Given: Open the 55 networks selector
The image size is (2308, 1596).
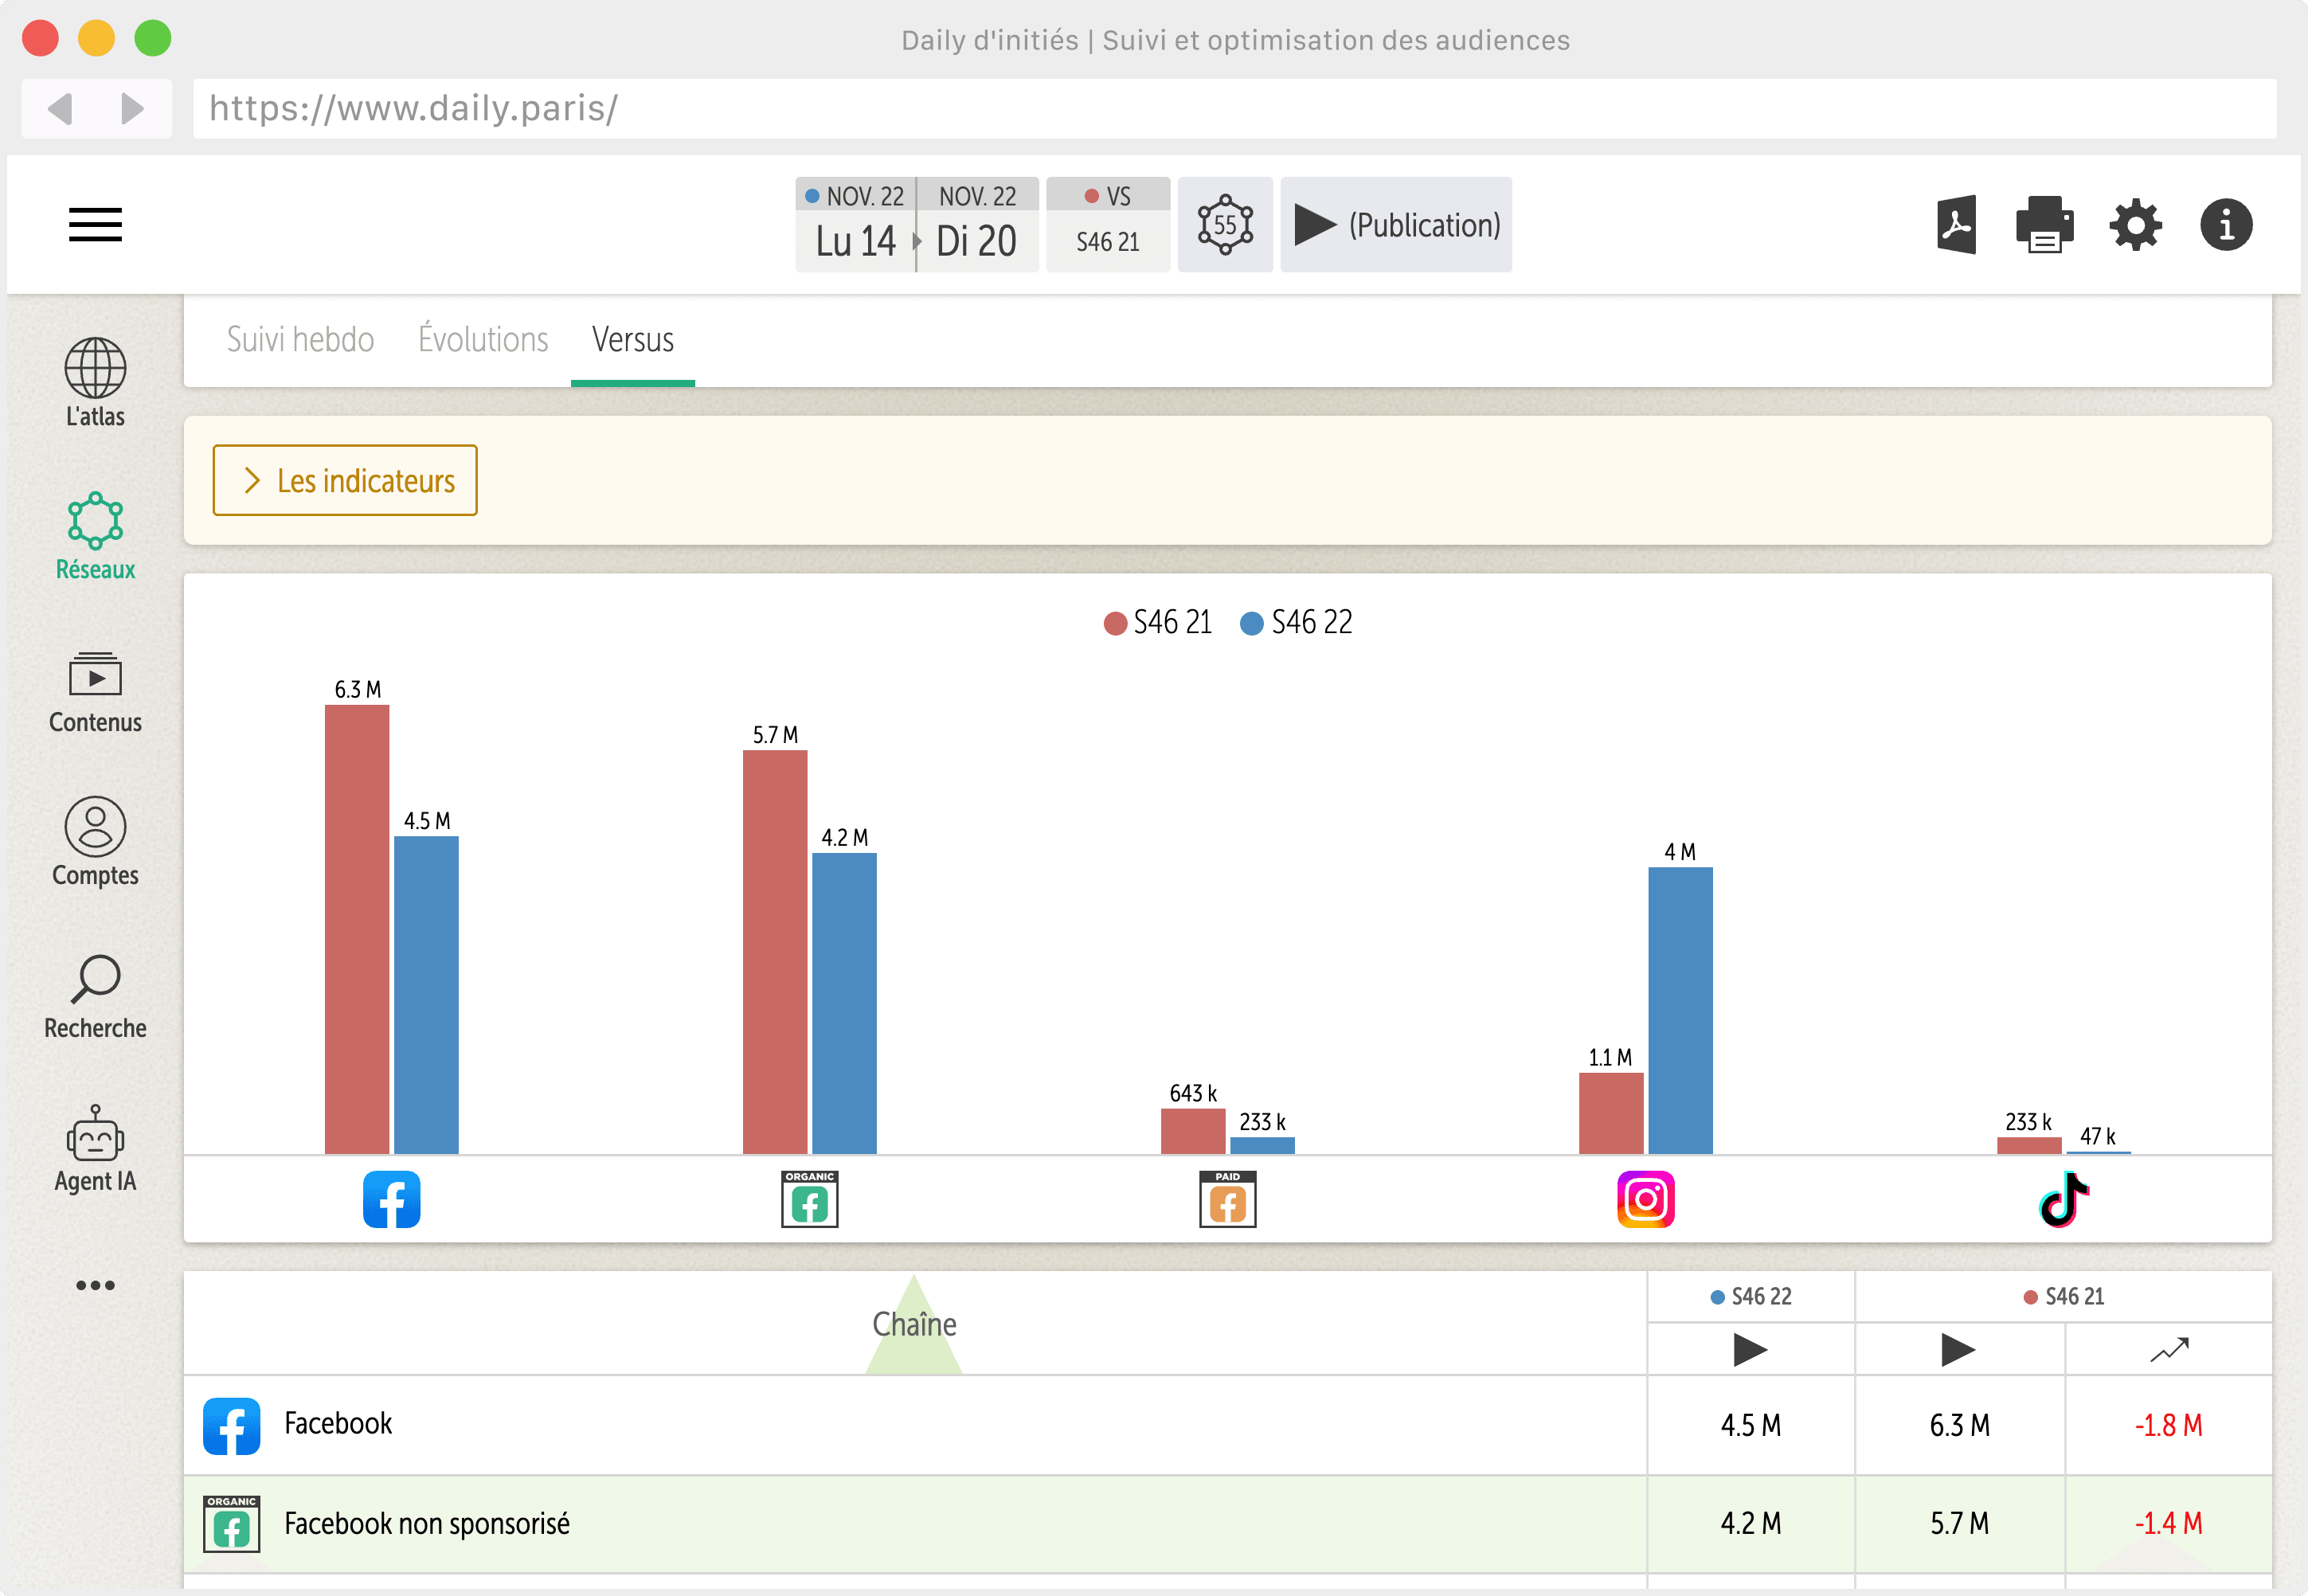Looking at the screenshot, I should click(x=1225, y=225).
